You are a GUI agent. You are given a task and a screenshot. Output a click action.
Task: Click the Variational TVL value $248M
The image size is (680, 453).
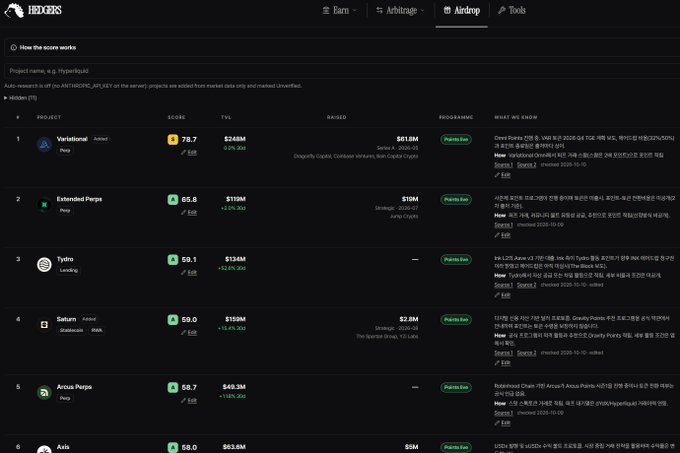(235, 139)
